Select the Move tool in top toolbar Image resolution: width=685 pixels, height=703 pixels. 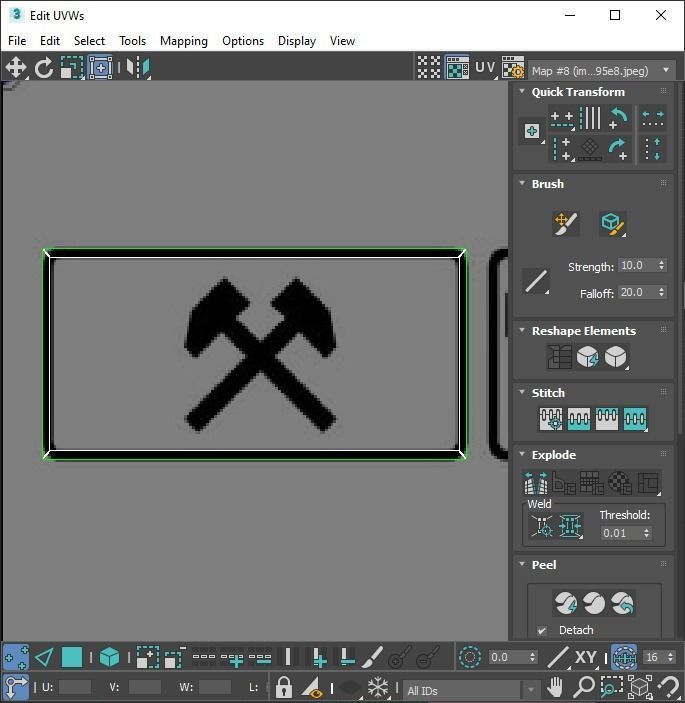[16, 68]
